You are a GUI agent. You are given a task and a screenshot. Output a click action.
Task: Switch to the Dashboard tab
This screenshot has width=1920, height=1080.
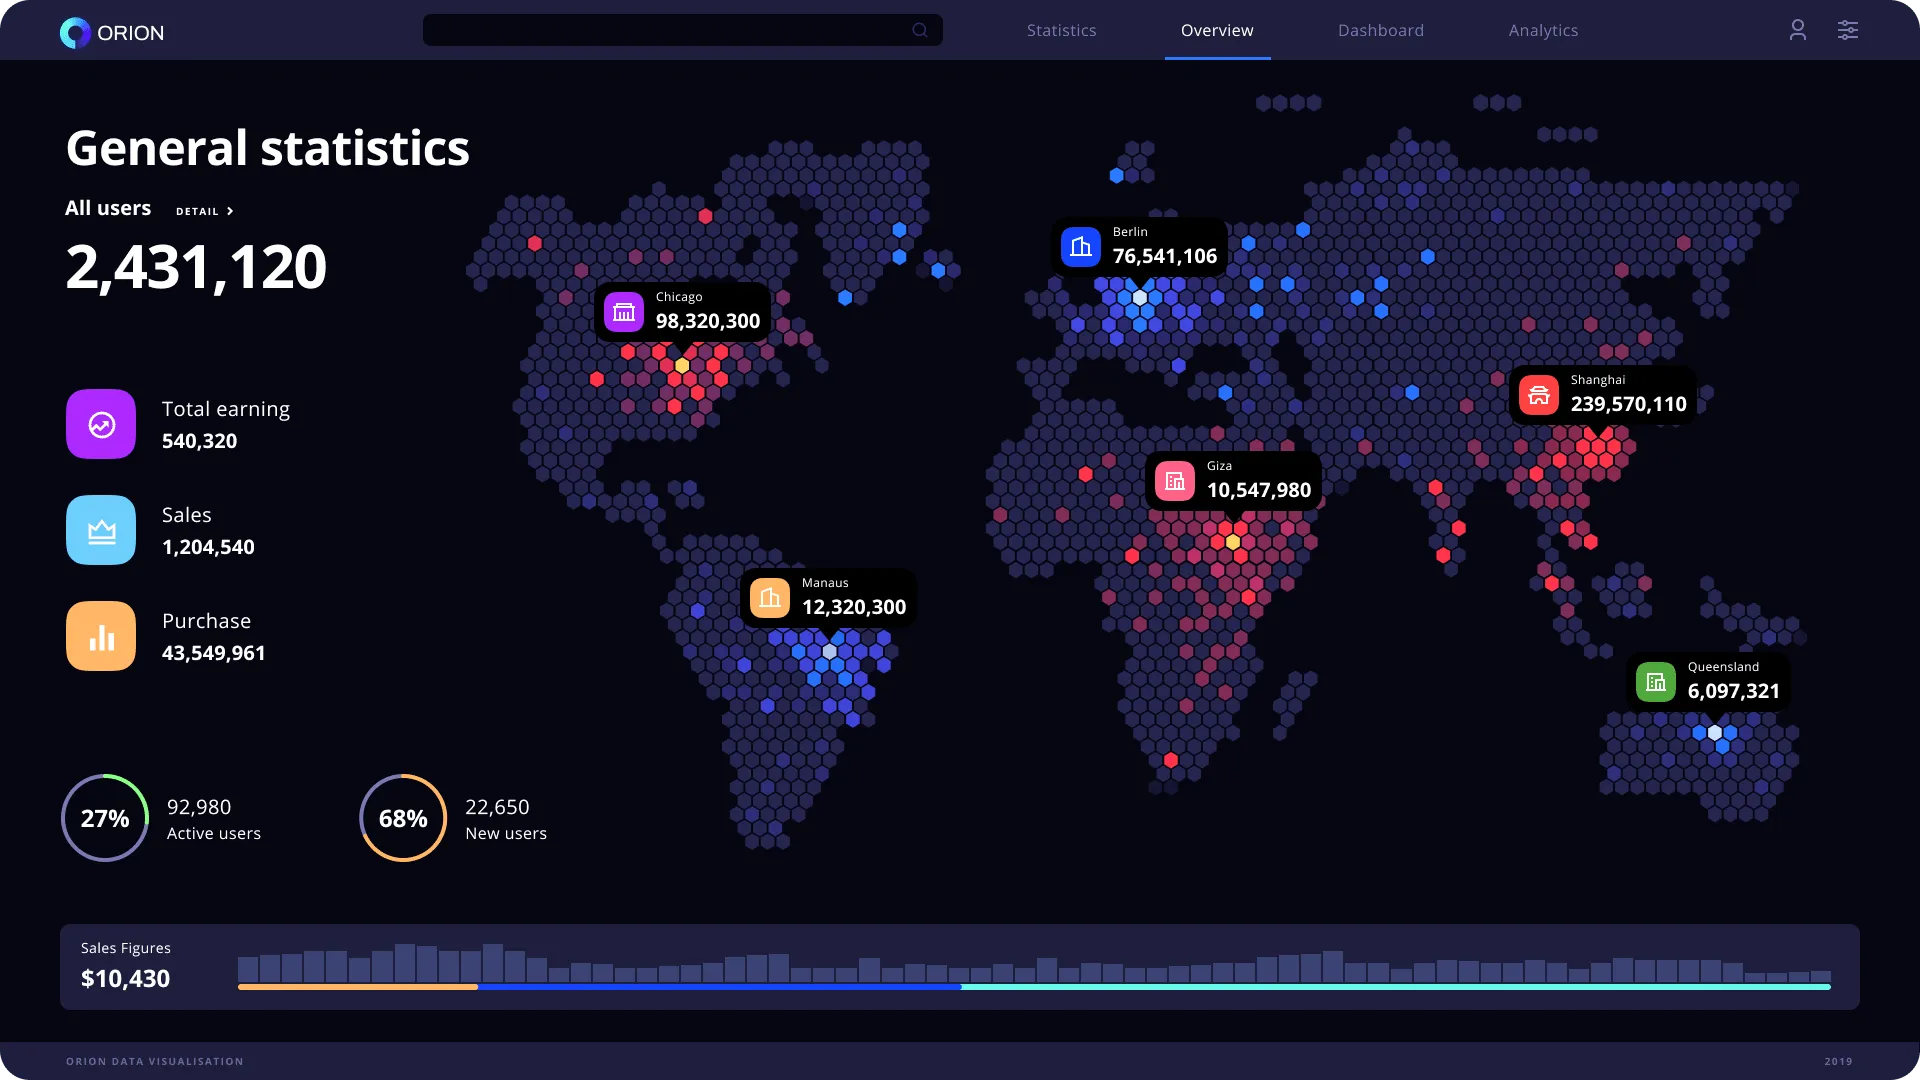coord(1380,30)
